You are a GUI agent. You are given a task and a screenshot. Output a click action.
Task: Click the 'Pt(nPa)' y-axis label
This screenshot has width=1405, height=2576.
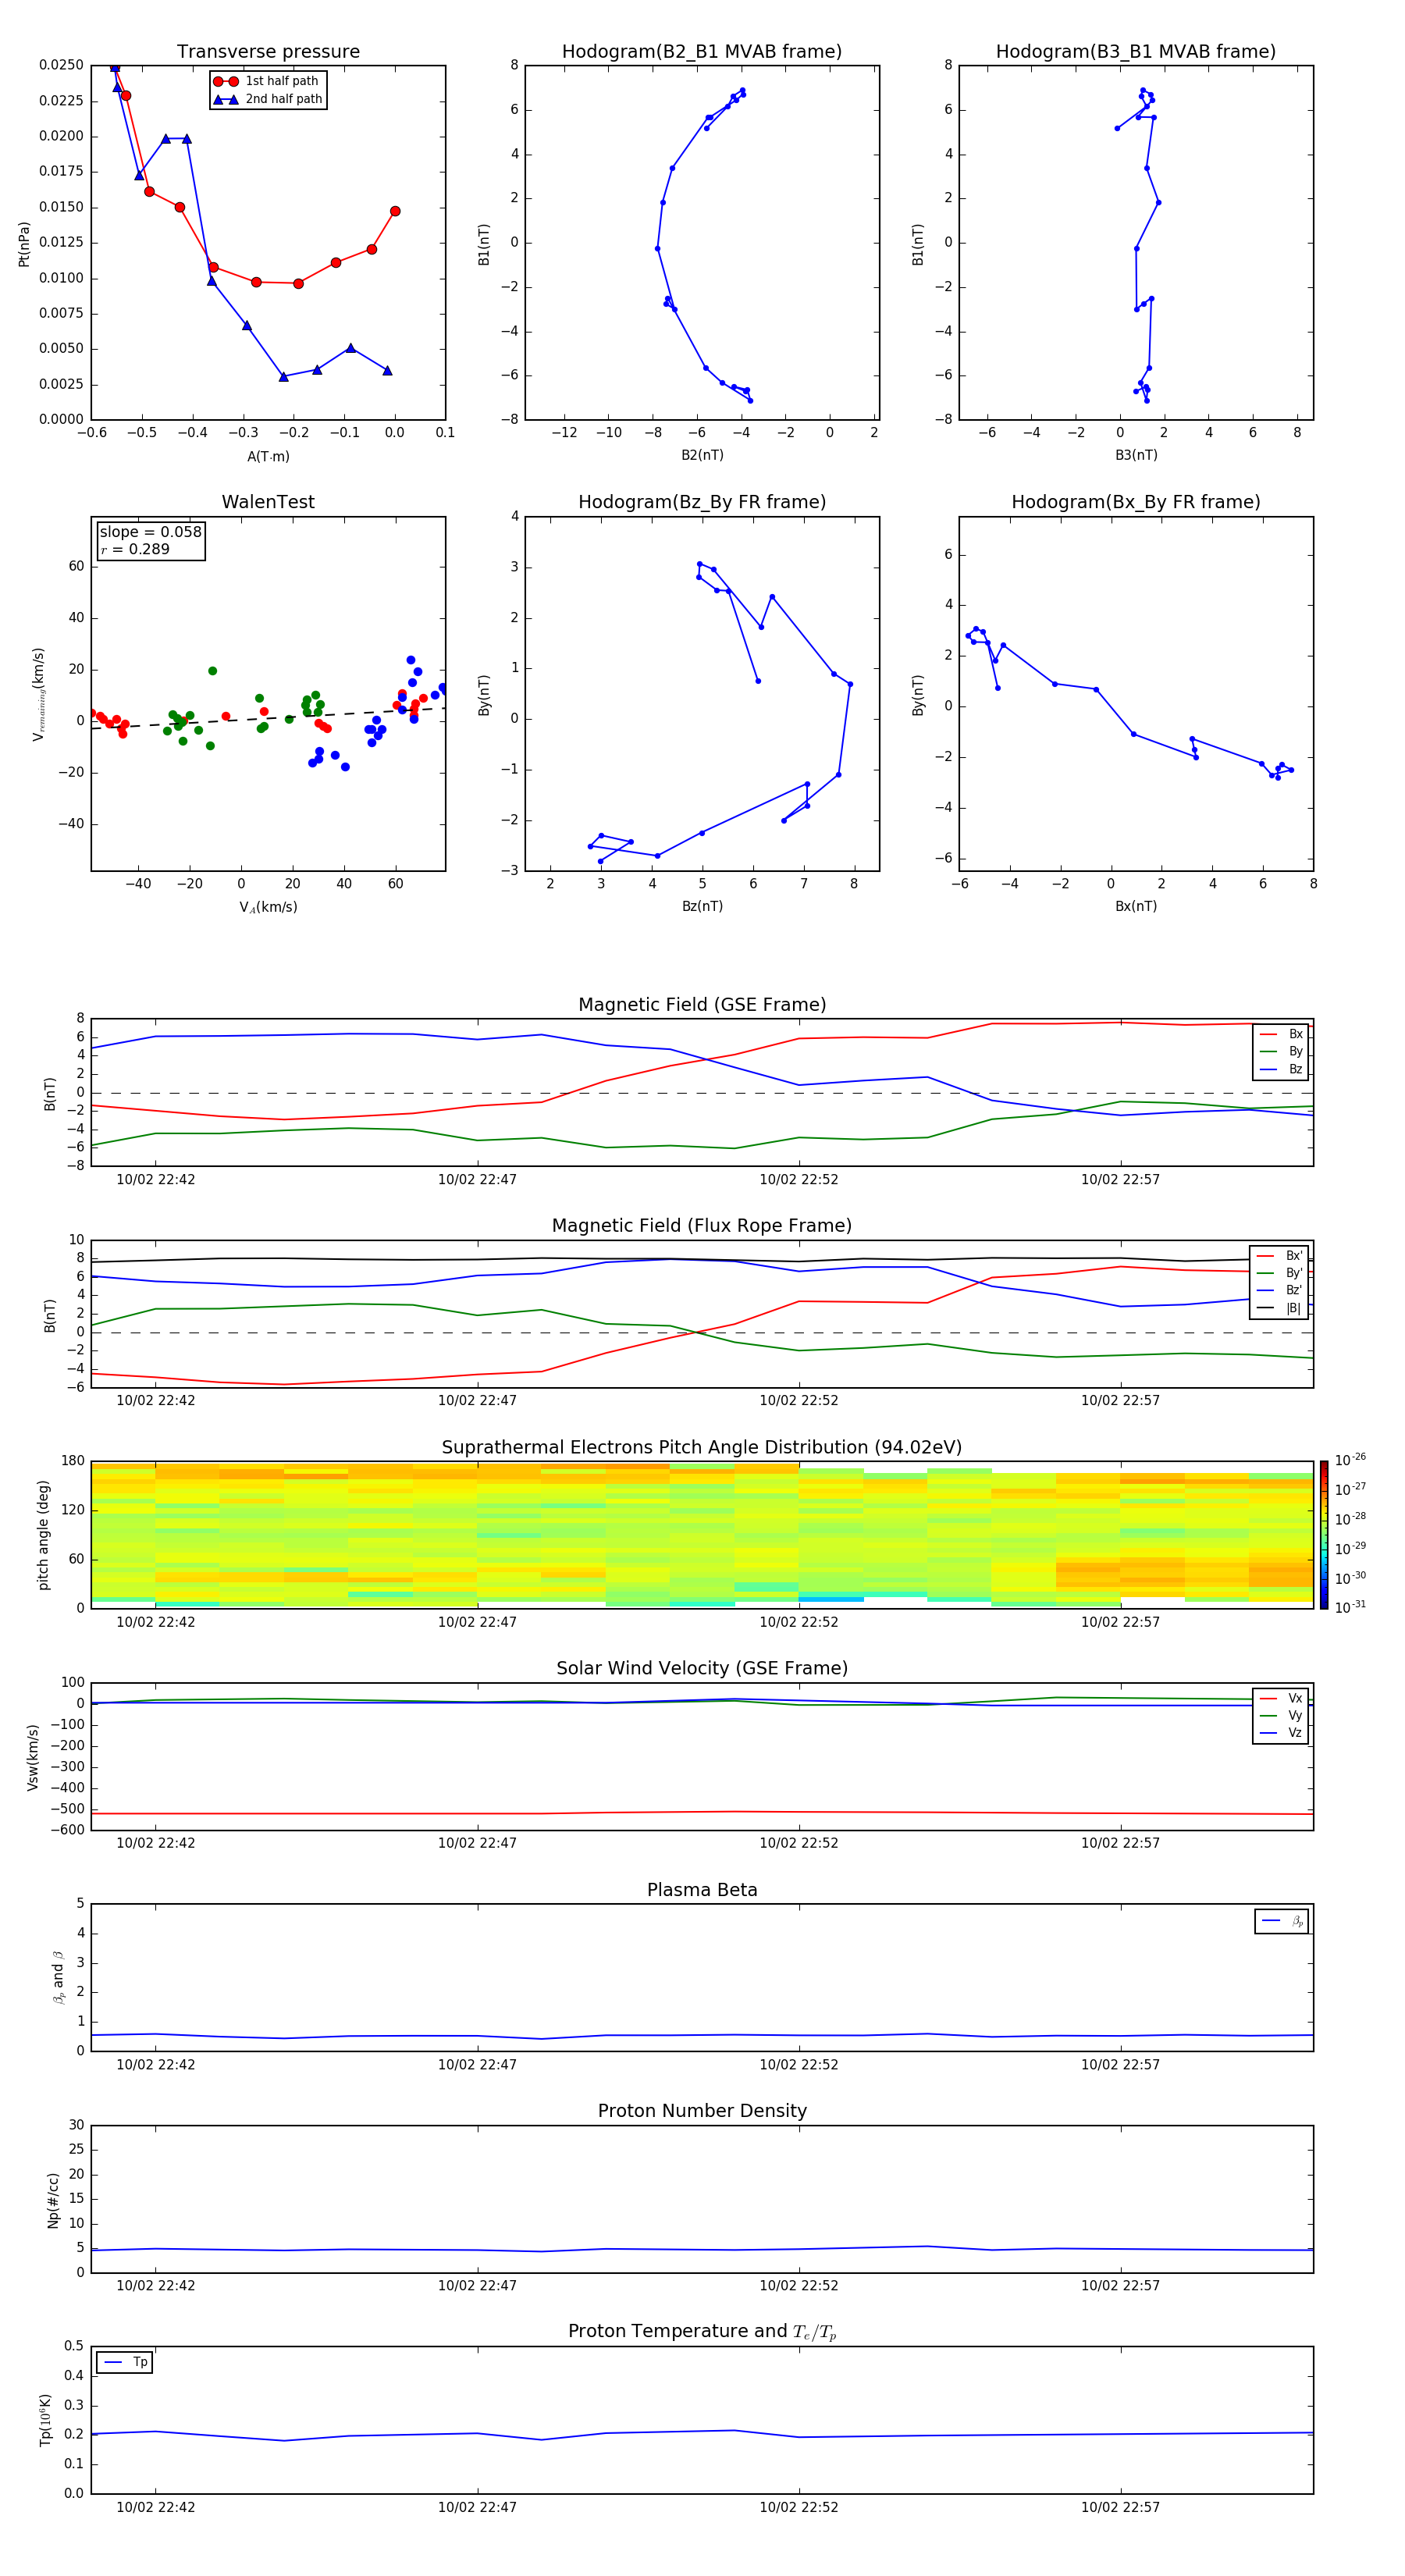click(x=24, y=243)
